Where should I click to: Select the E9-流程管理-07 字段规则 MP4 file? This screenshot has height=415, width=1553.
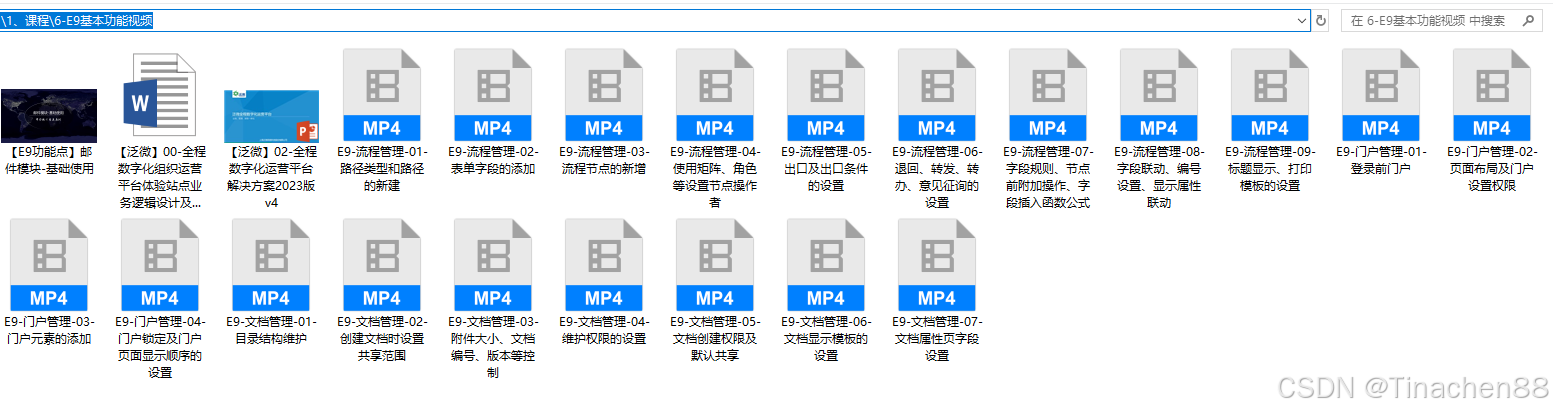(1047, 95)
